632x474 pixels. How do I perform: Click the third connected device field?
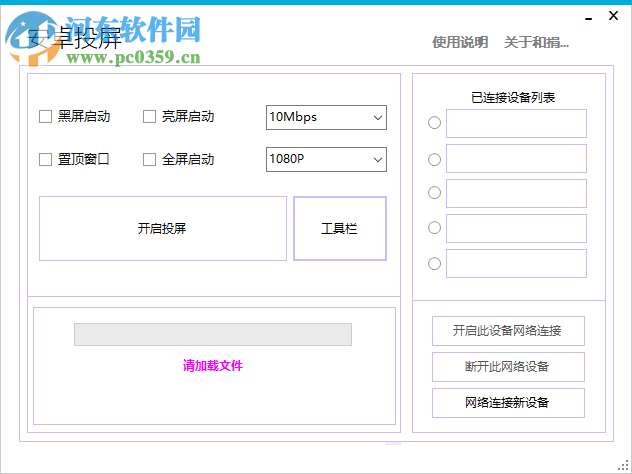point(516,193)
